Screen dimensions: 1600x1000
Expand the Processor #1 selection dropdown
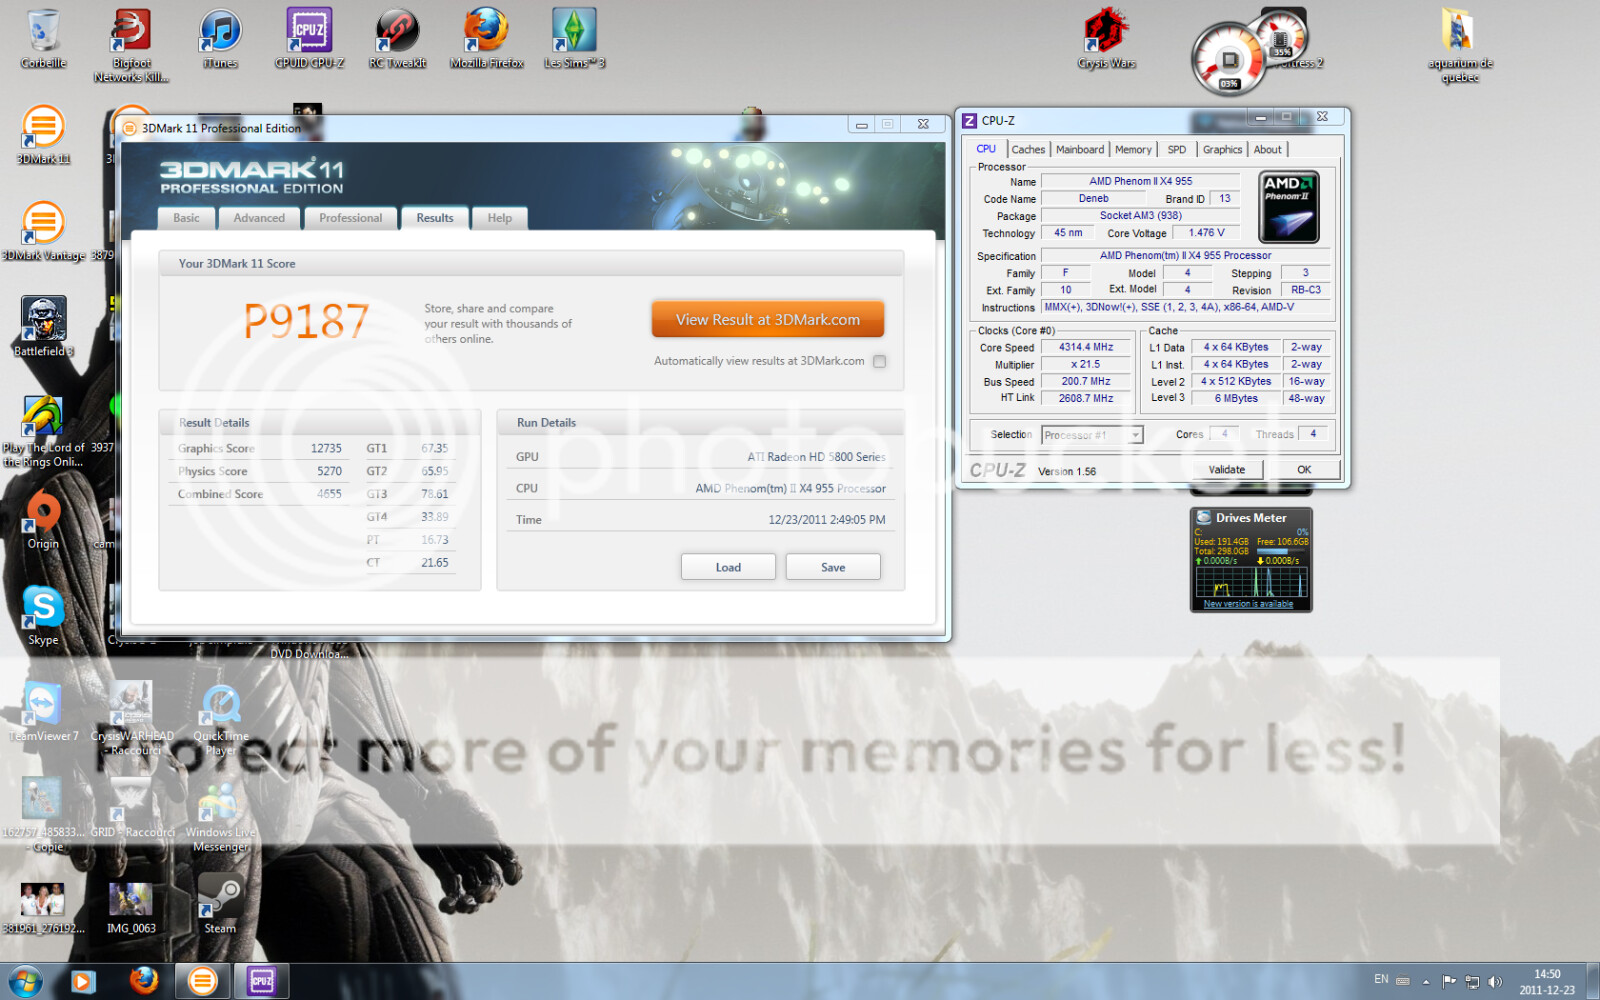coord(1135,435)
